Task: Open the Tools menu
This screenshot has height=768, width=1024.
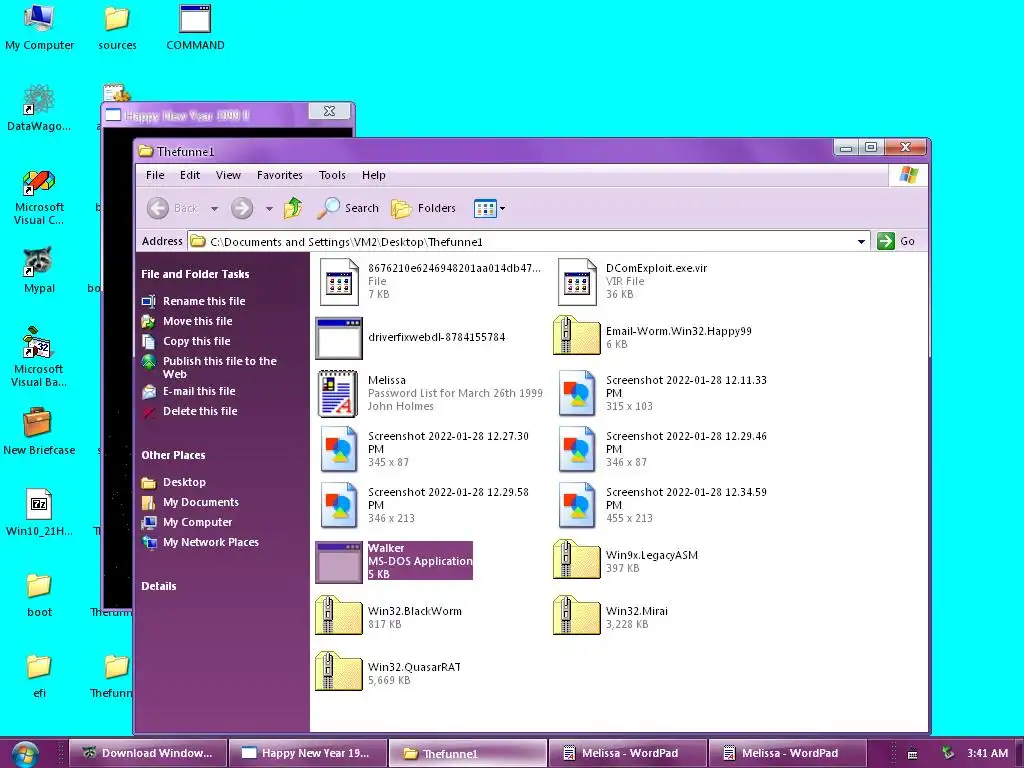Action: click(x=332, y=175)
